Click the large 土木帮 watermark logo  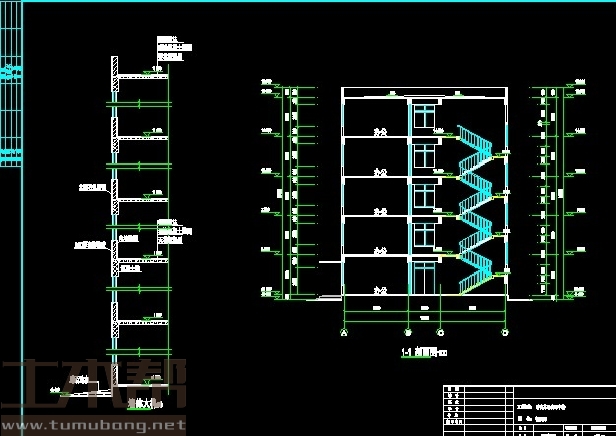(95, 385)
